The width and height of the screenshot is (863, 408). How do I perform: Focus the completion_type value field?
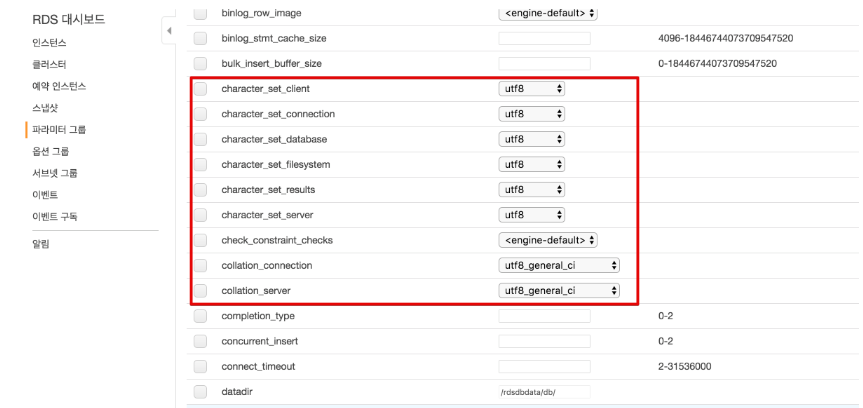pyautogui.click(x=544, y=316)
